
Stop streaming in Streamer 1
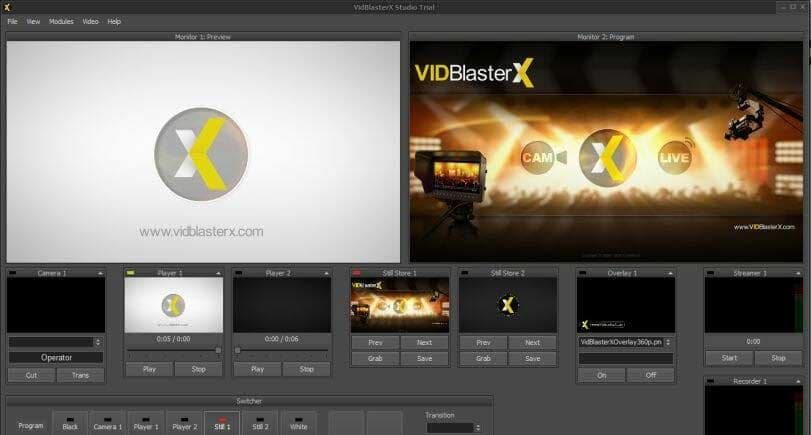[x=778, y=358]
